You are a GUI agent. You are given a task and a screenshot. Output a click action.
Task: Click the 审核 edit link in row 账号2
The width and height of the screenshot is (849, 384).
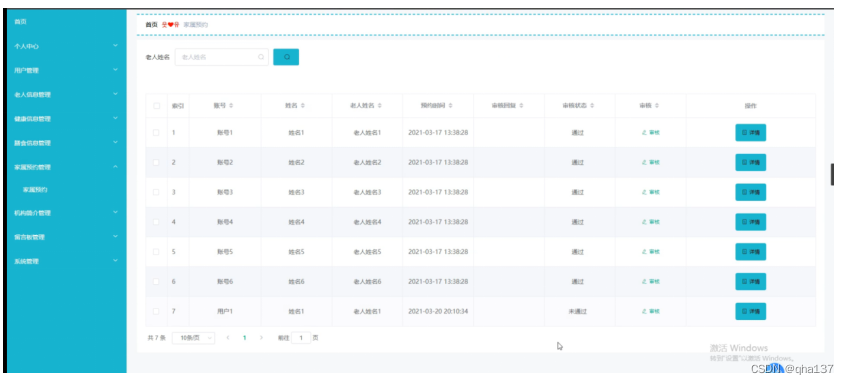tap(651, 162)
